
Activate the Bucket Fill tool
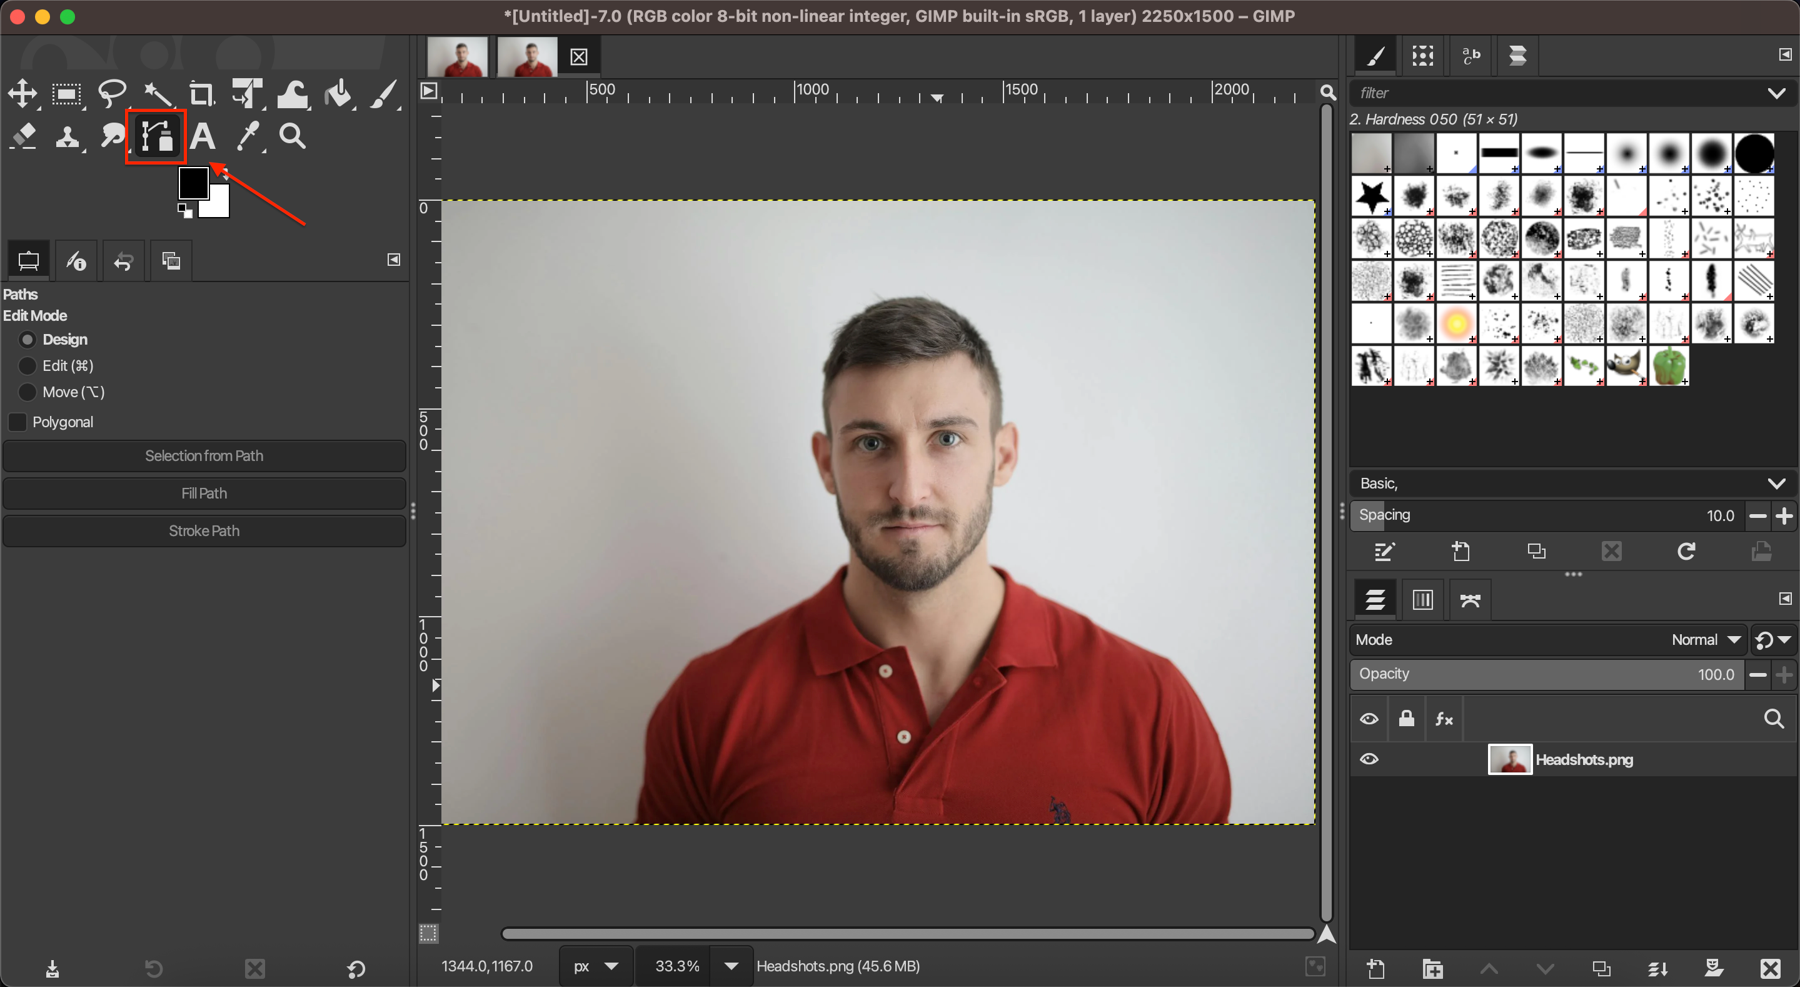pyautogui.click(x=338, y=94)
